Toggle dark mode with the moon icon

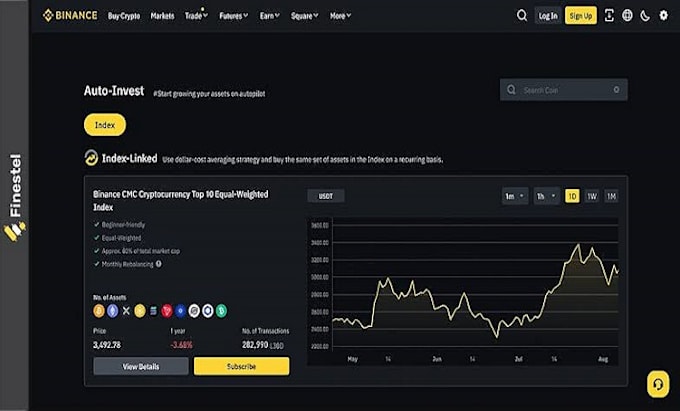(x=645, y=16)
